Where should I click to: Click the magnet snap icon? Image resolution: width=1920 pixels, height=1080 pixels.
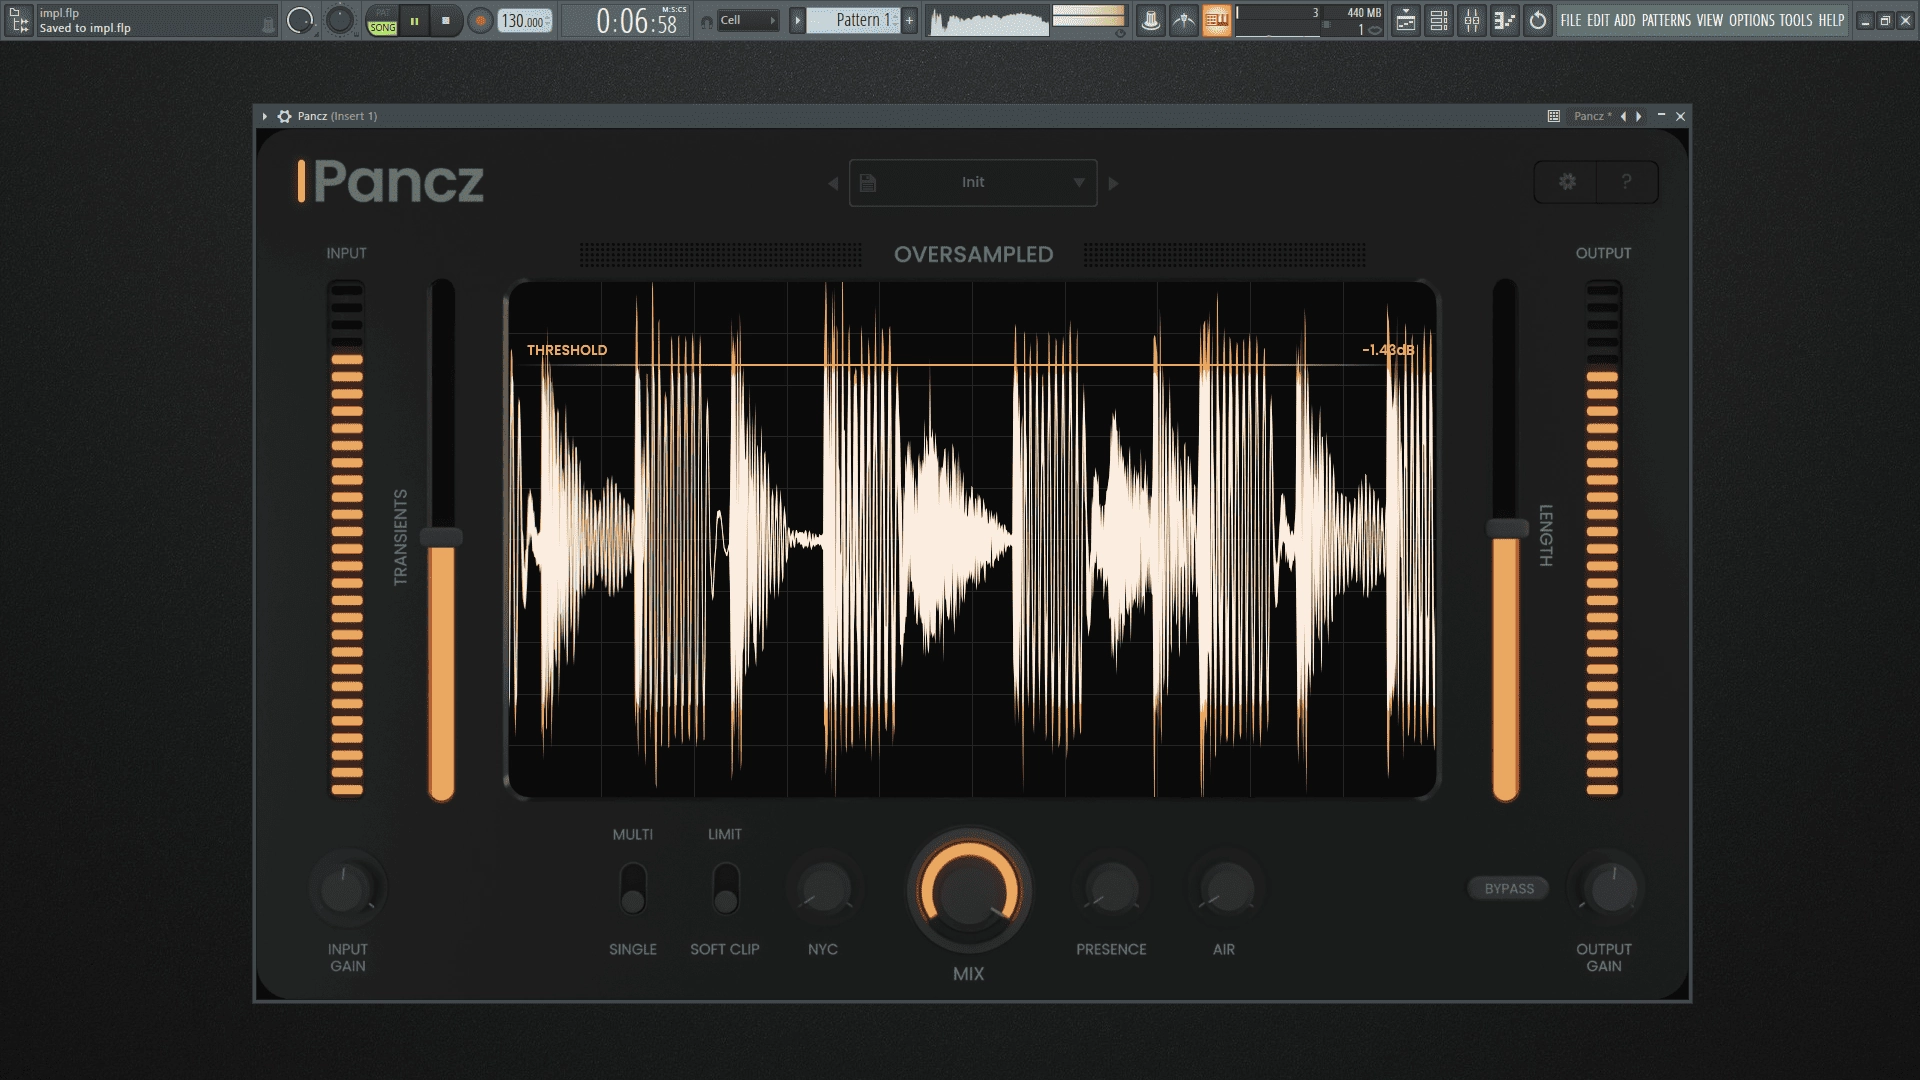tap(706, 21)
